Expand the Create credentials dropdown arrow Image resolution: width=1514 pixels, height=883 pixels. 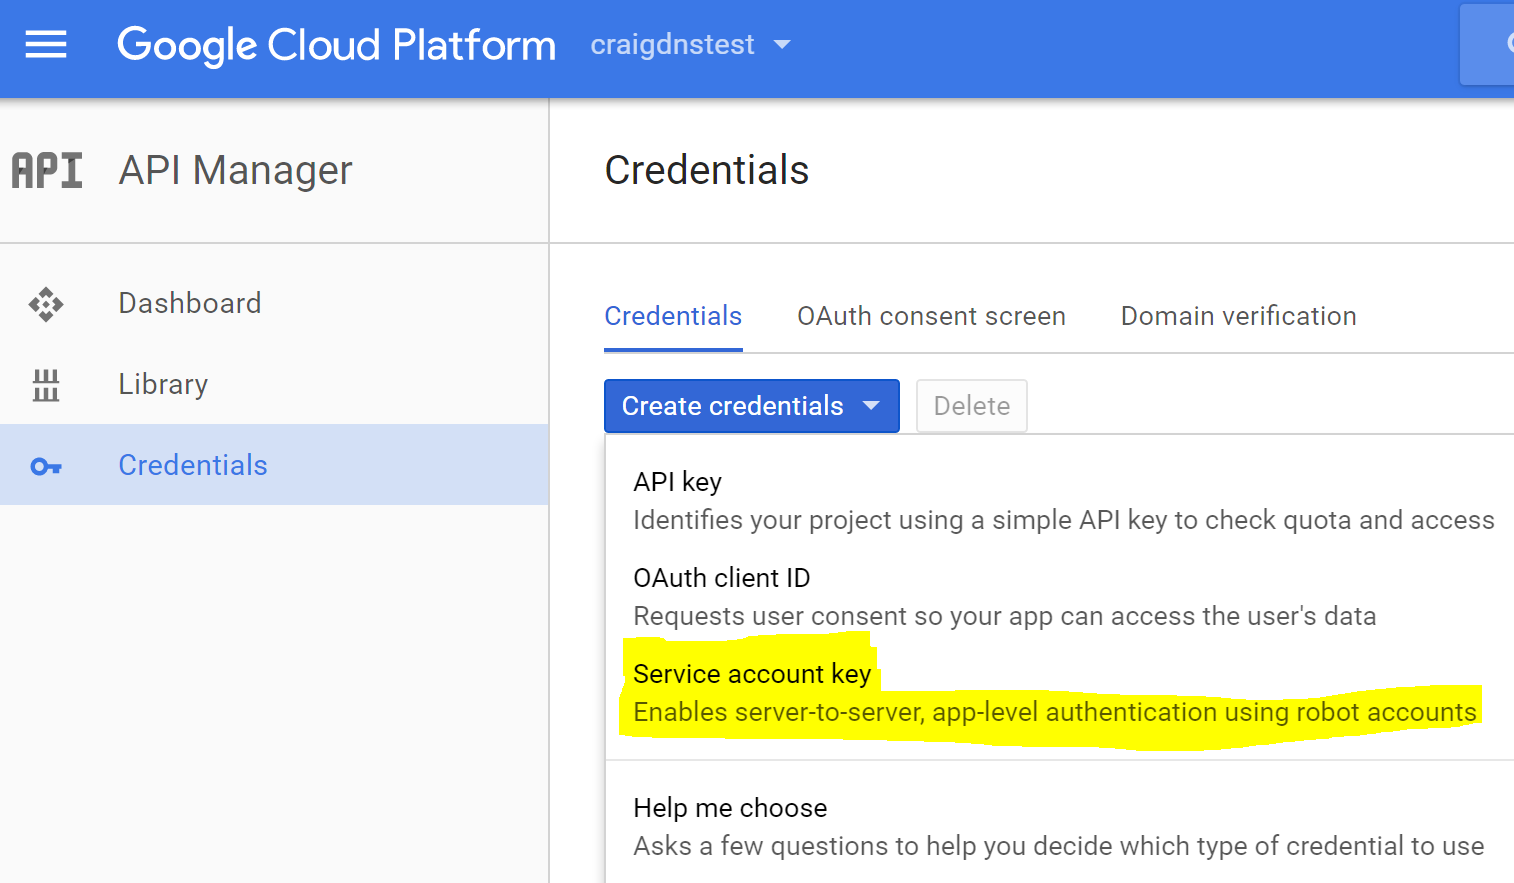click(x=869, y=406)
